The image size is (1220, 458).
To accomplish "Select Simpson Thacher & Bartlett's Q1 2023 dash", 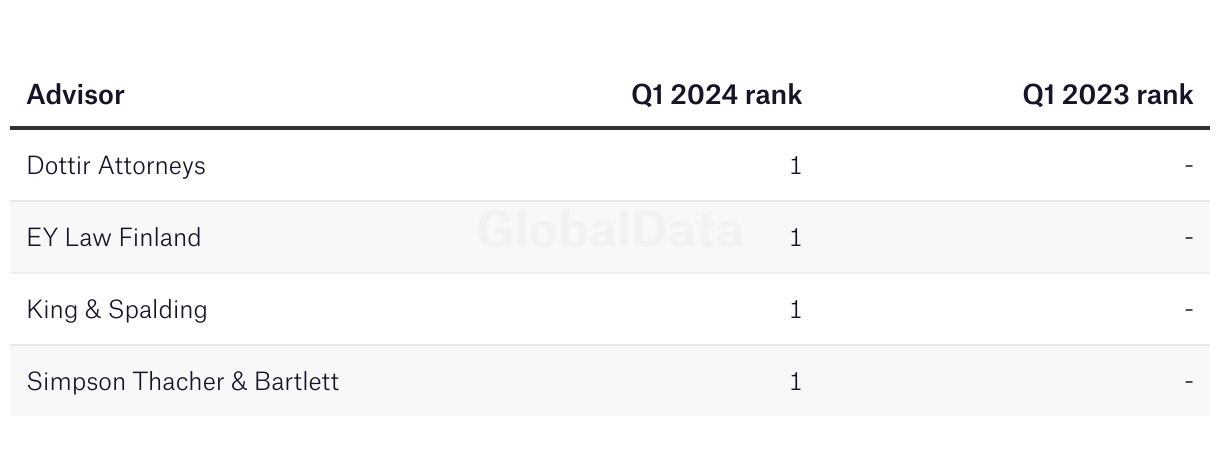I will pyautogui.click(x=1189, y=381).
